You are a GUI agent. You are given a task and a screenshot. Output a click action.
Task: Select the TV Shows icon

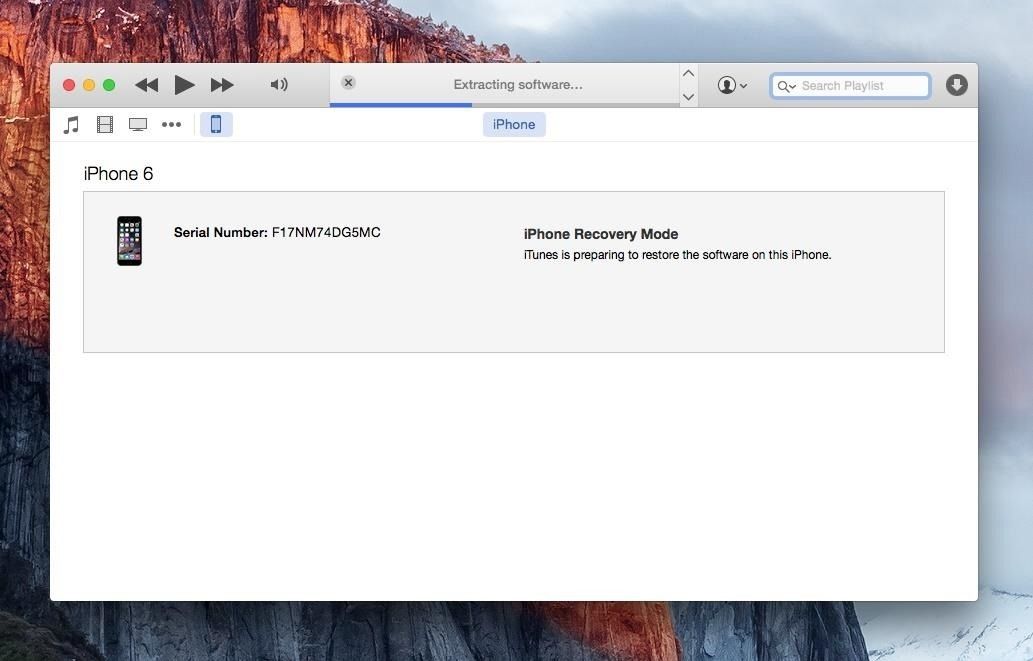tap(137, 124)
